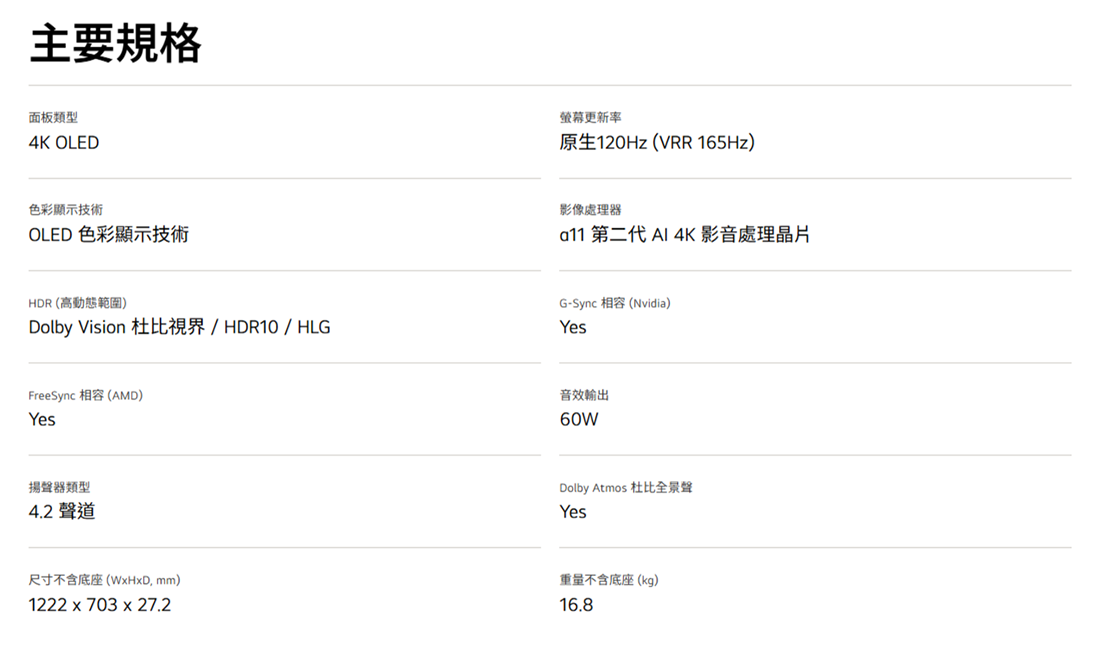Click the 色彩顯示技術 label
1100x669 pixels.
tap(65, 210)
